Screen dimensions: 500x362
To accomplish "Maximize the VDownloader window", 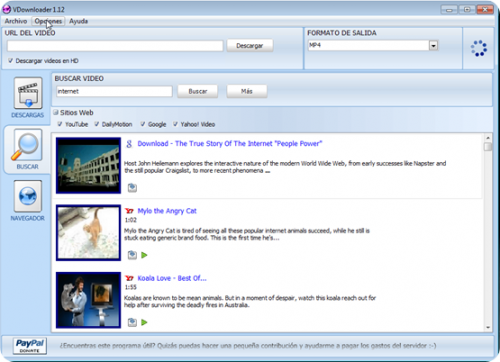I will (467, 10).
